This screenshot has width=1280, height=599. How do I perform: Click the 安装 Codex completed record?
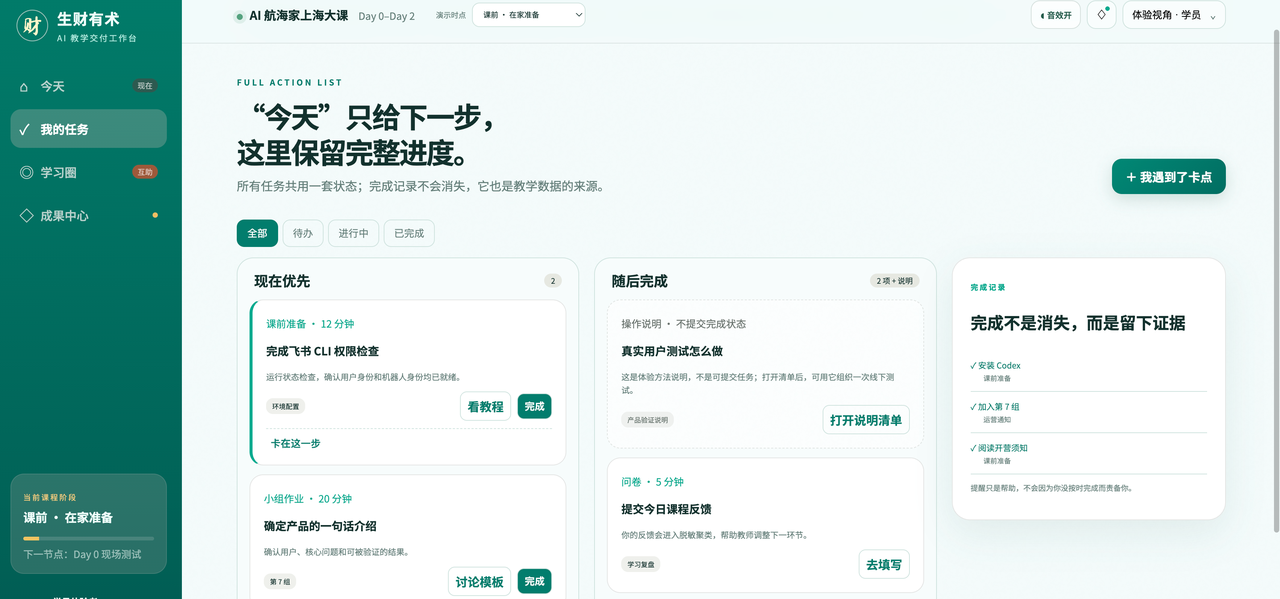[x=1088, y=371]
